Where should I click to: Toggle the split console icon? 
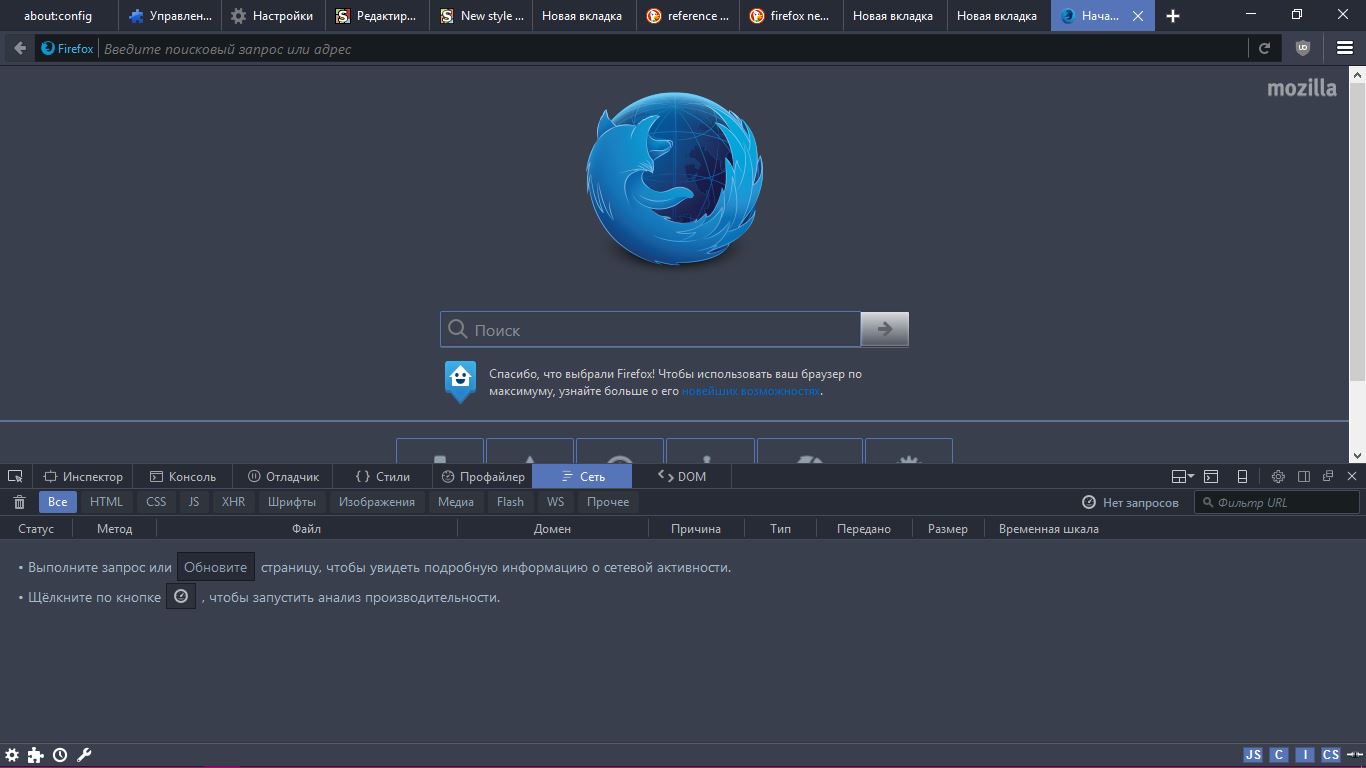click(1211, 477)
